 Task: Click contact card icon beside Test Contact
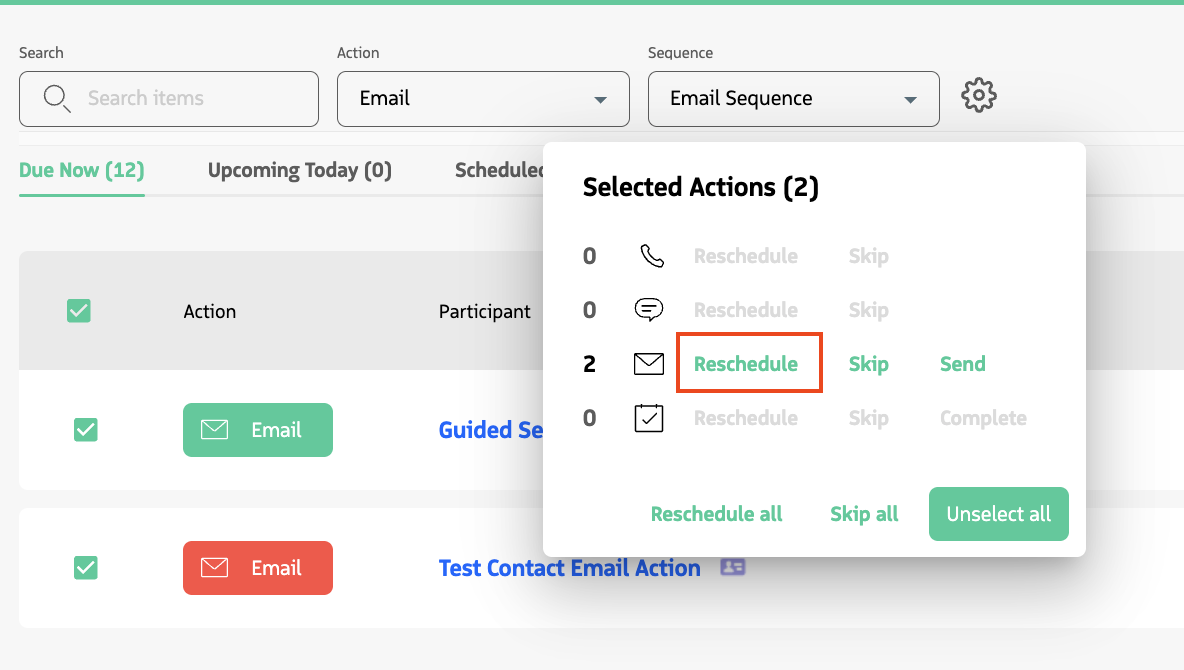733,567
